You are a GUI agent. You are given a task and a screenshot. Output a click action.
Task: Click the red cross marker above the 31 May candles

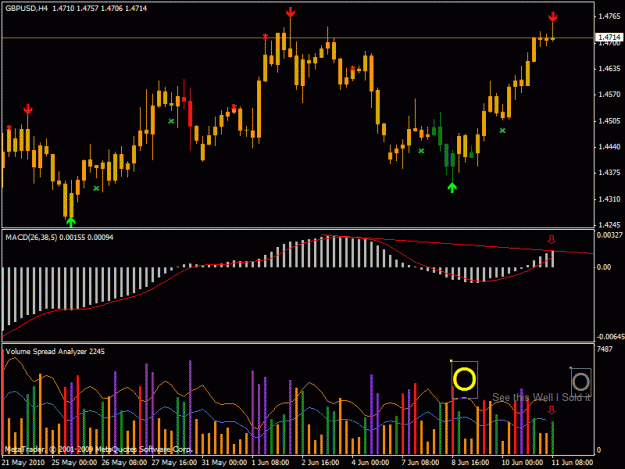coord(234,107)
